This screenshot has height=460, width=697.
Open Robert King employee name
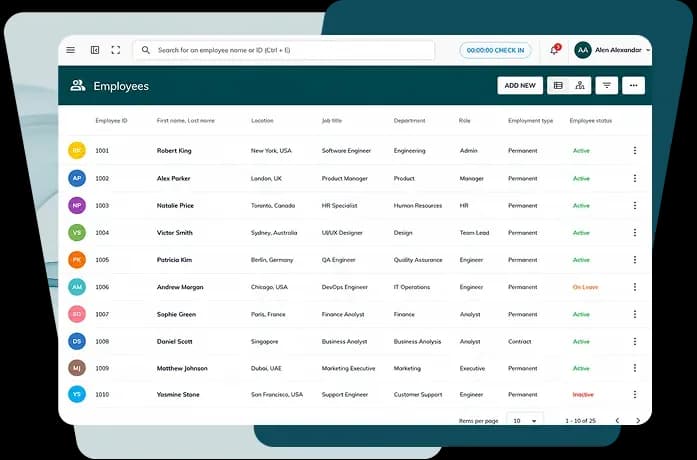174,151
